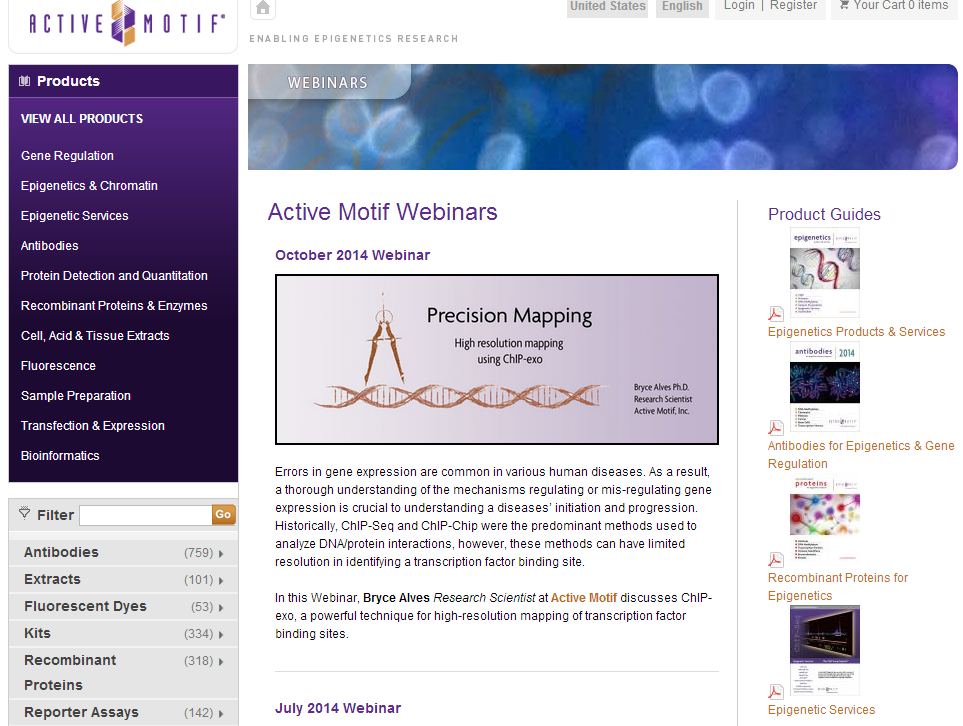This screenshot has width=963, height=726.
Task: Click the Filter funnel icon
Action: coord(25,513)
